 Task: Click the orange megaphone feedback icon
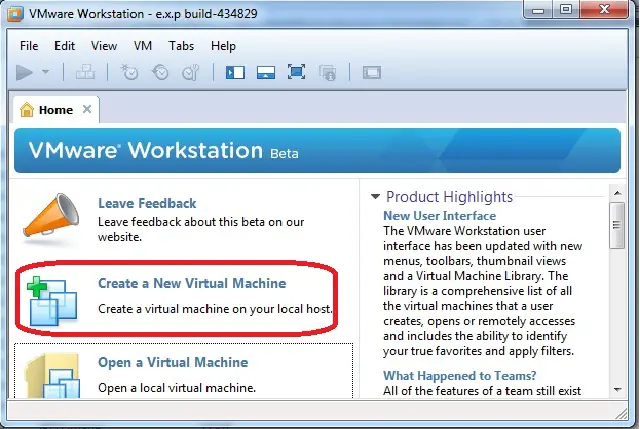(51, 216)
